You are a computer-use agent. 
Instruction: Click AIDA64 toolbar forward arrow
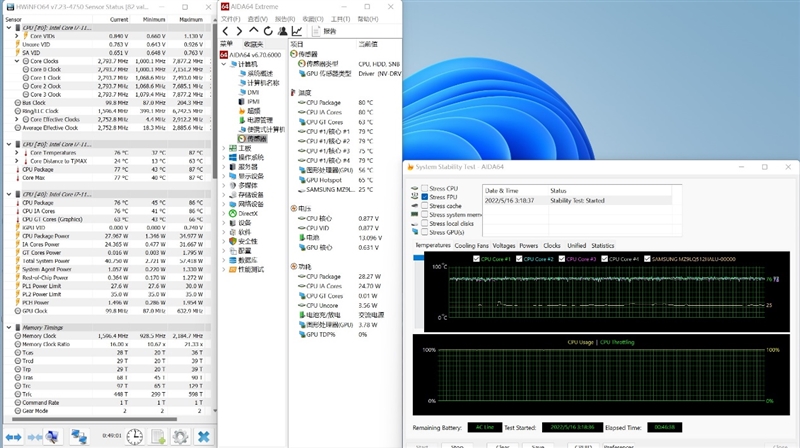[x=239, y=31]
